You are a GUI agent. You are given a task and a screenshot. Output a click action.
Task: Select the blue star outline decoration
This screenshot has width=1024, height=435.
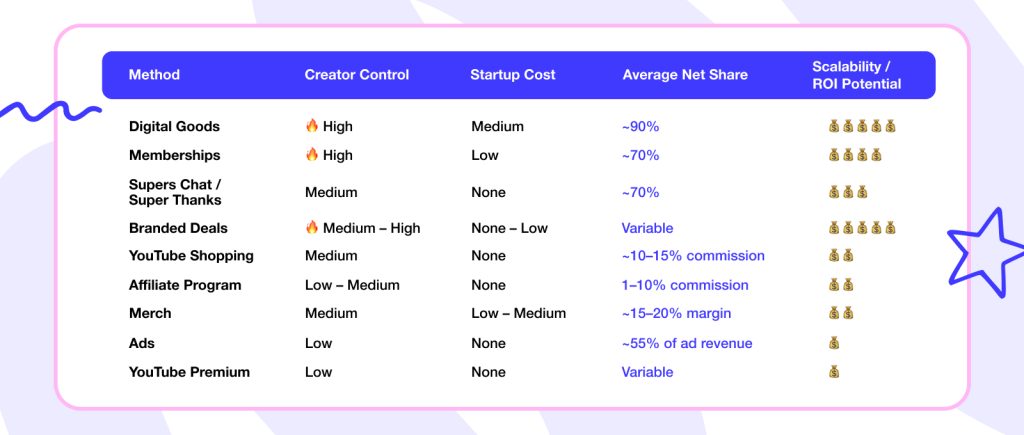click(984, 249)
